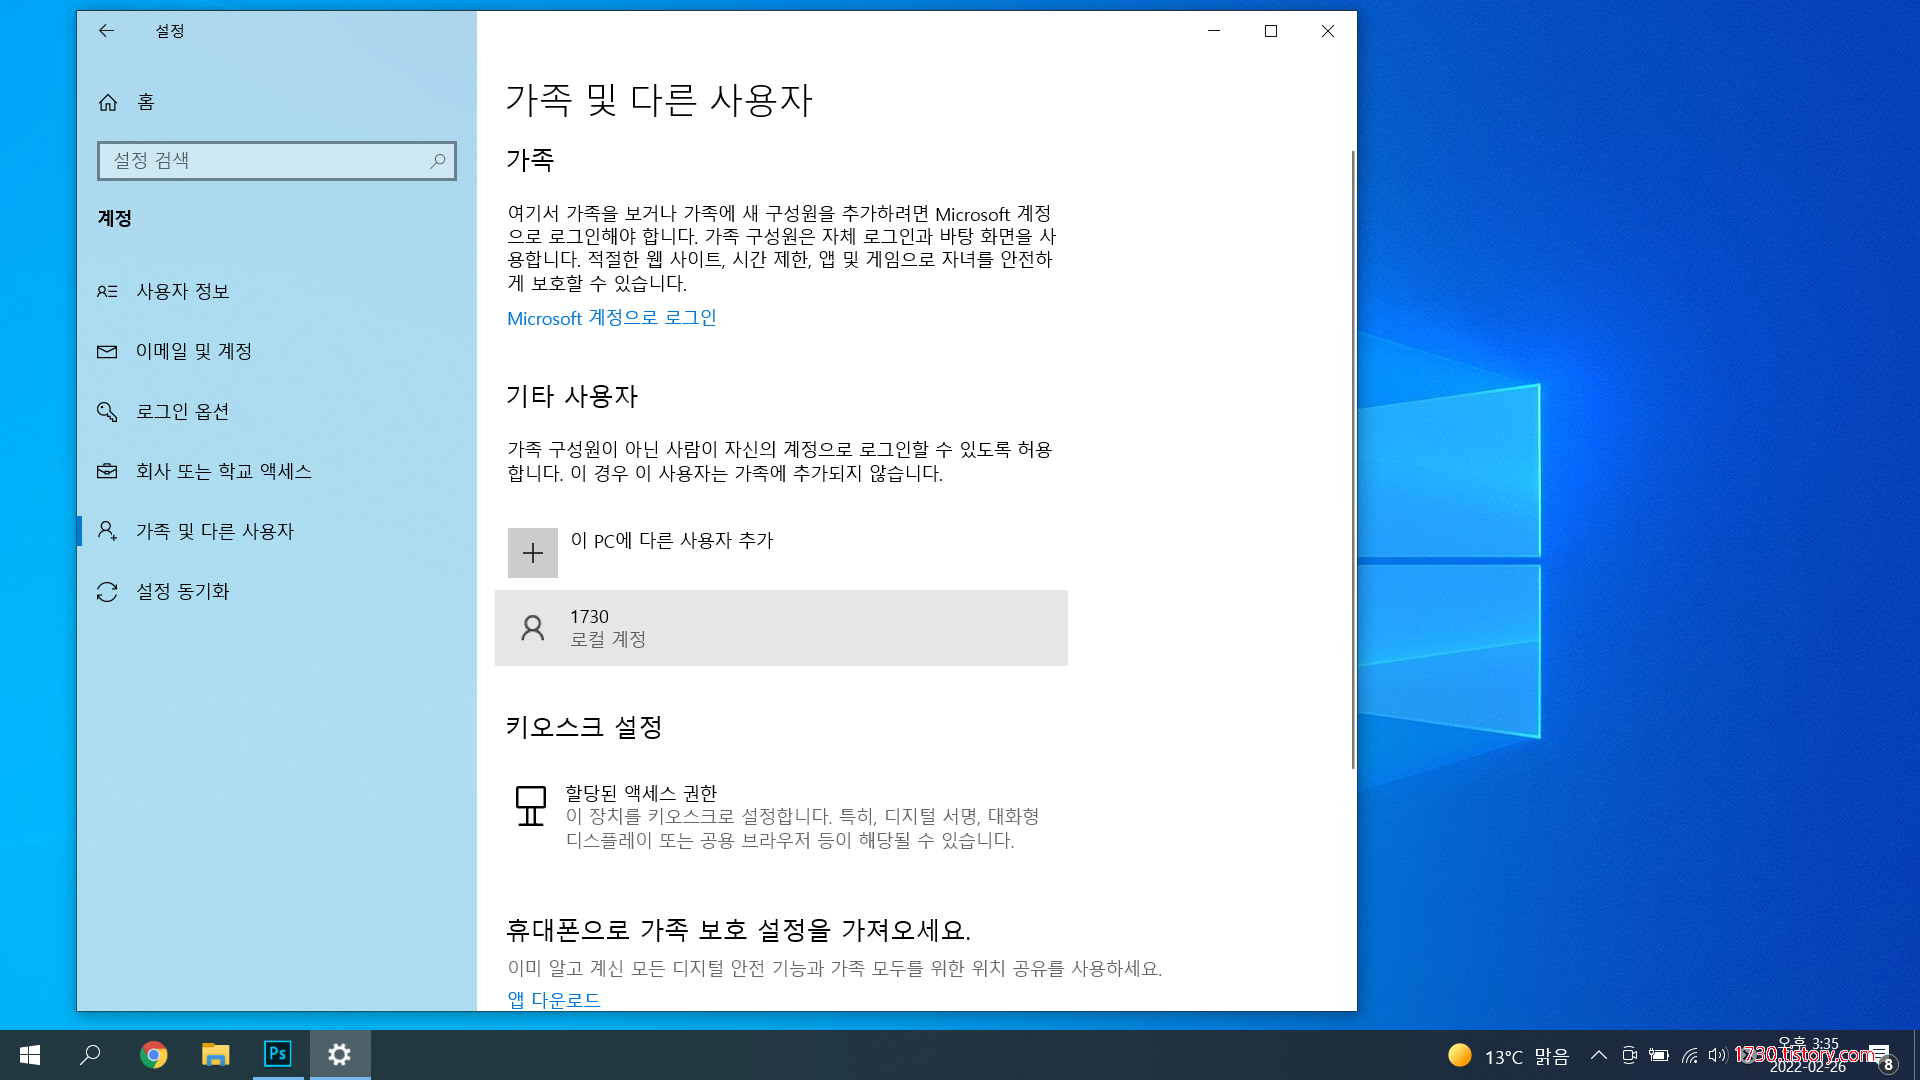Click the kiosk assigned access icon
The width and height of the screenshot is (1920, 1080).
tap(530, 806)
